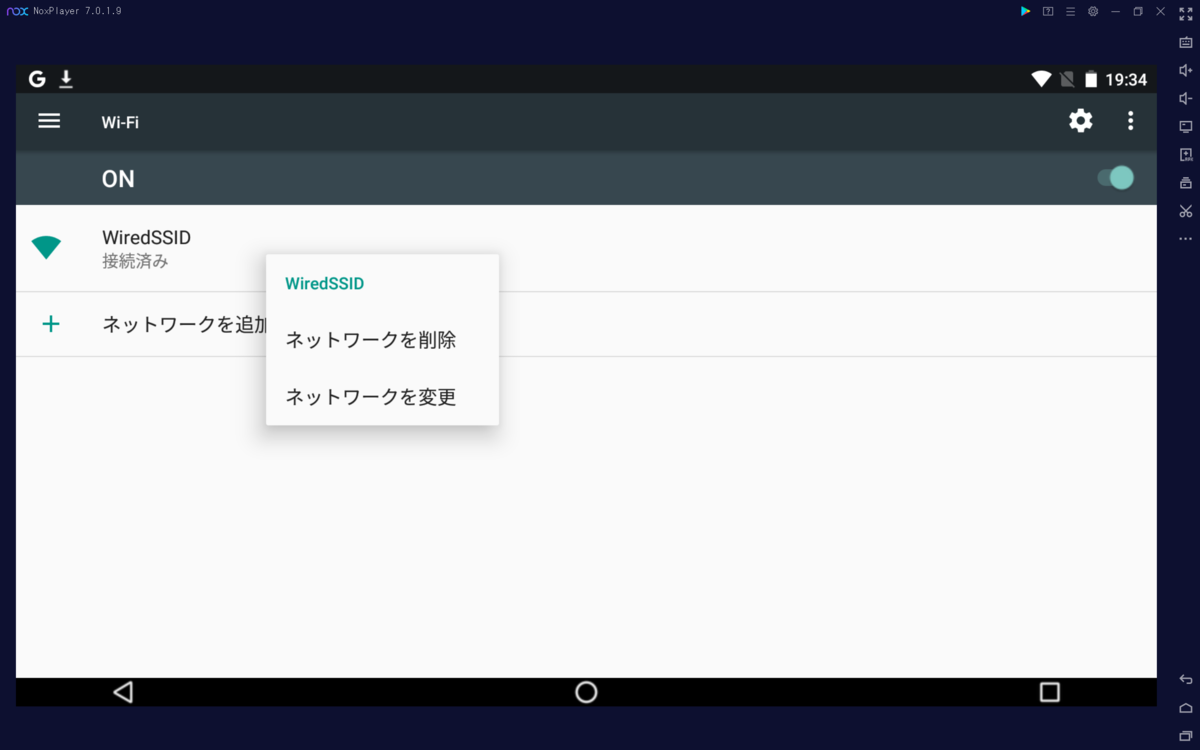1200x750 pixels.
Task: Click Nox install APK sidebar icon
Action: (1186, 154)
